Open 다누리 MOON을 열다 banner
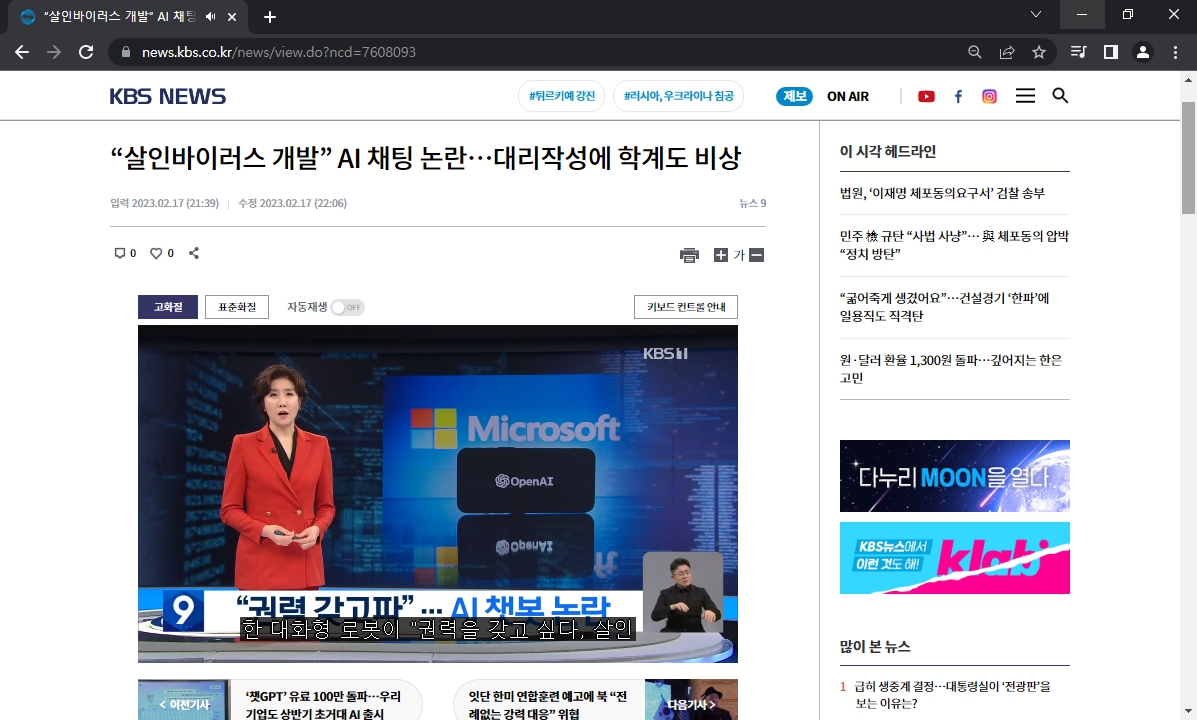Screen dimensions: 1197x720 click(x=954, y=476)
